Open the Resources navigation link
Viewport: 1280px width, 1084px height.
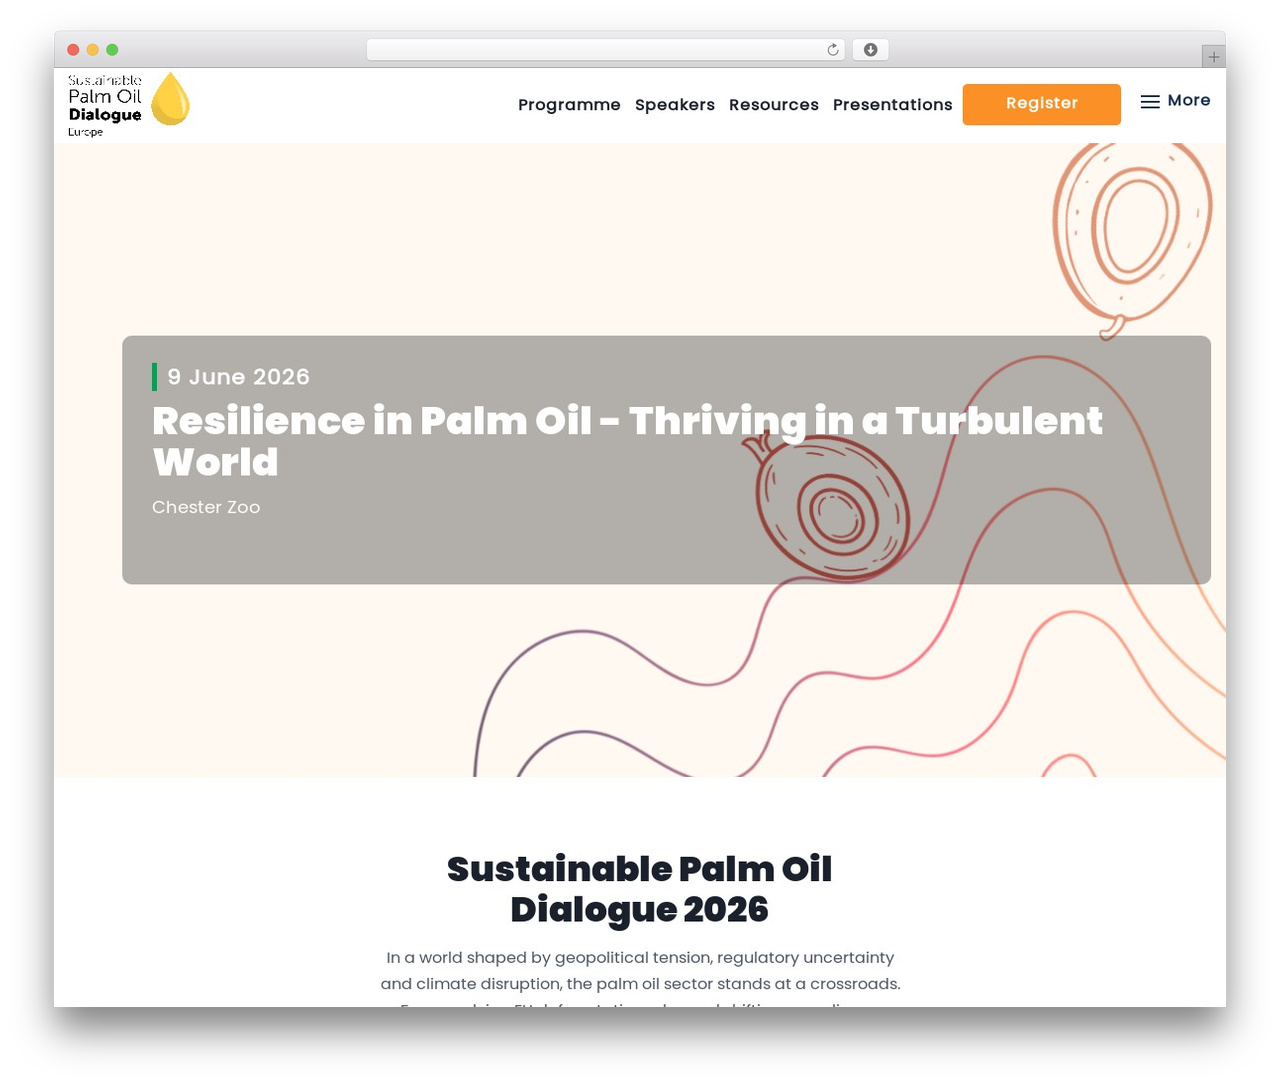point(774,105)
